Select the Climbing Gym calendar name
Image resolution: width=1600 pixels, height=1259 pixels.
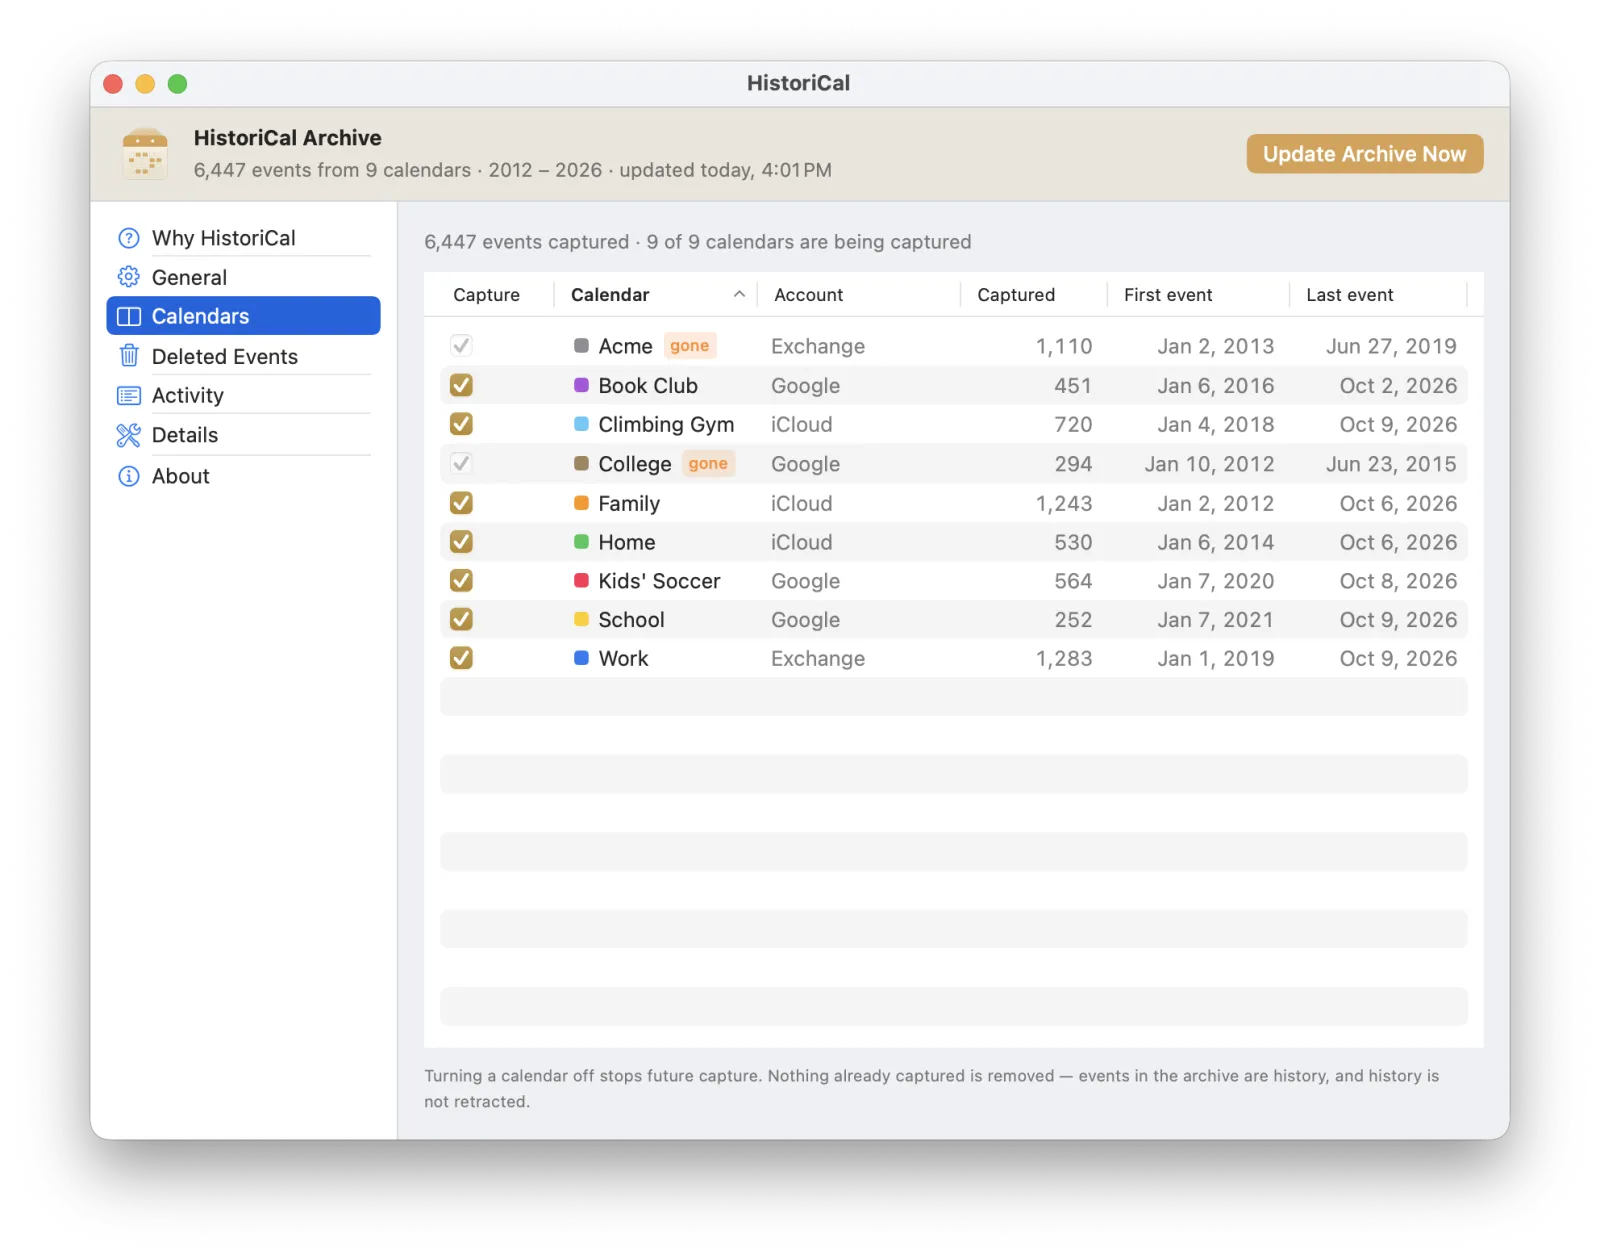666,424
